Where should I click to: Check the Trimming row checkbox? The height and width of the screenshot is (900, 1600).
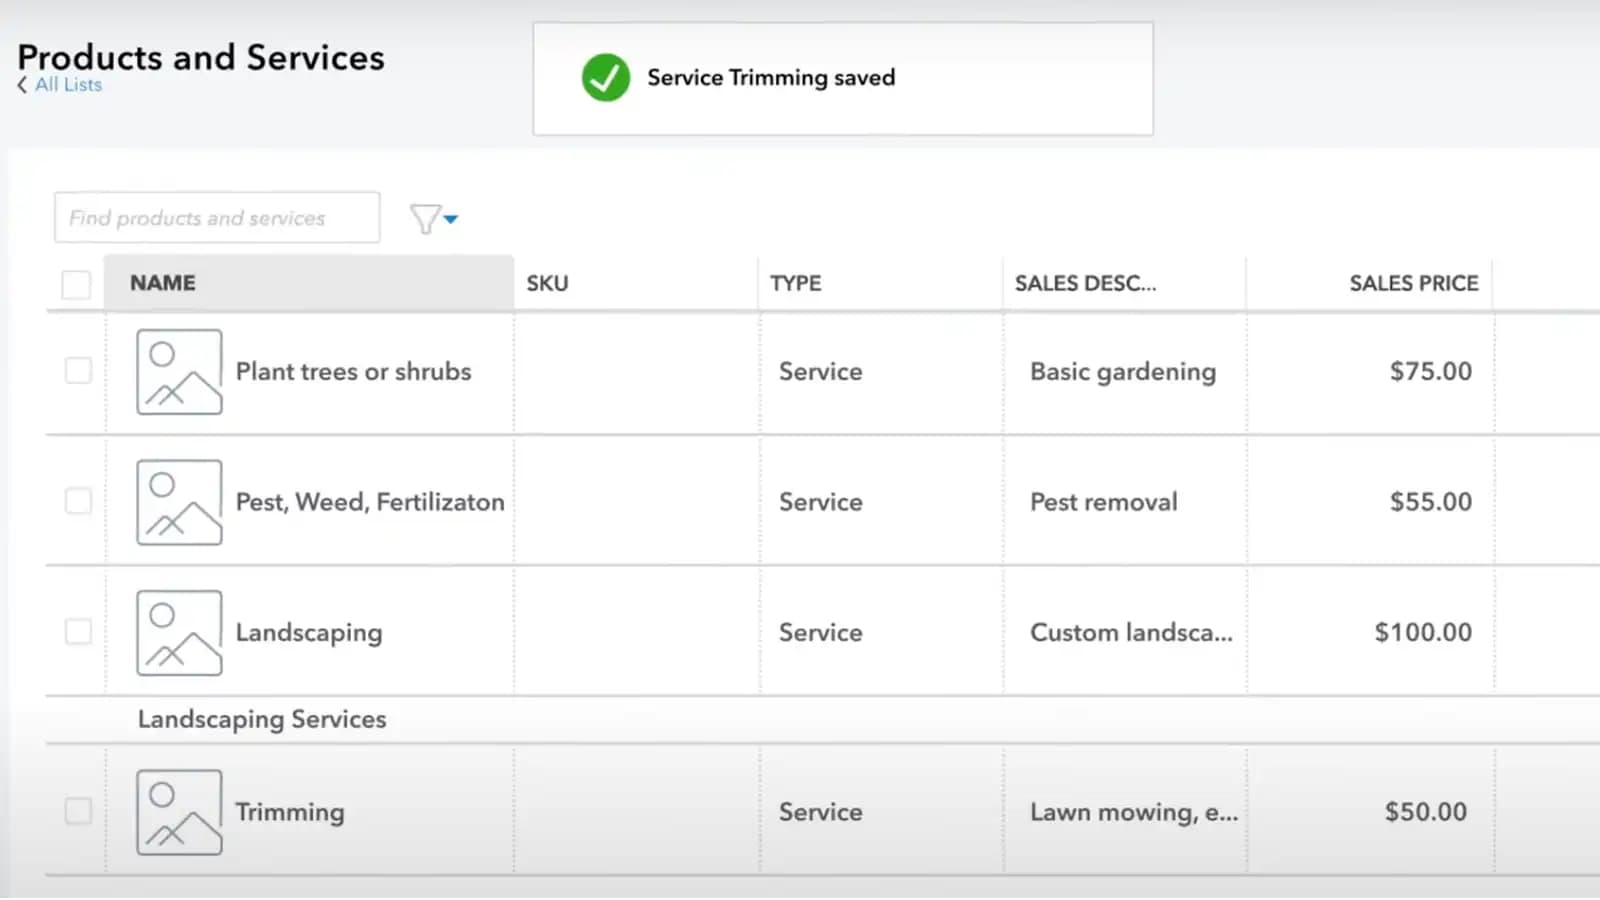click(x=78, y=811)
